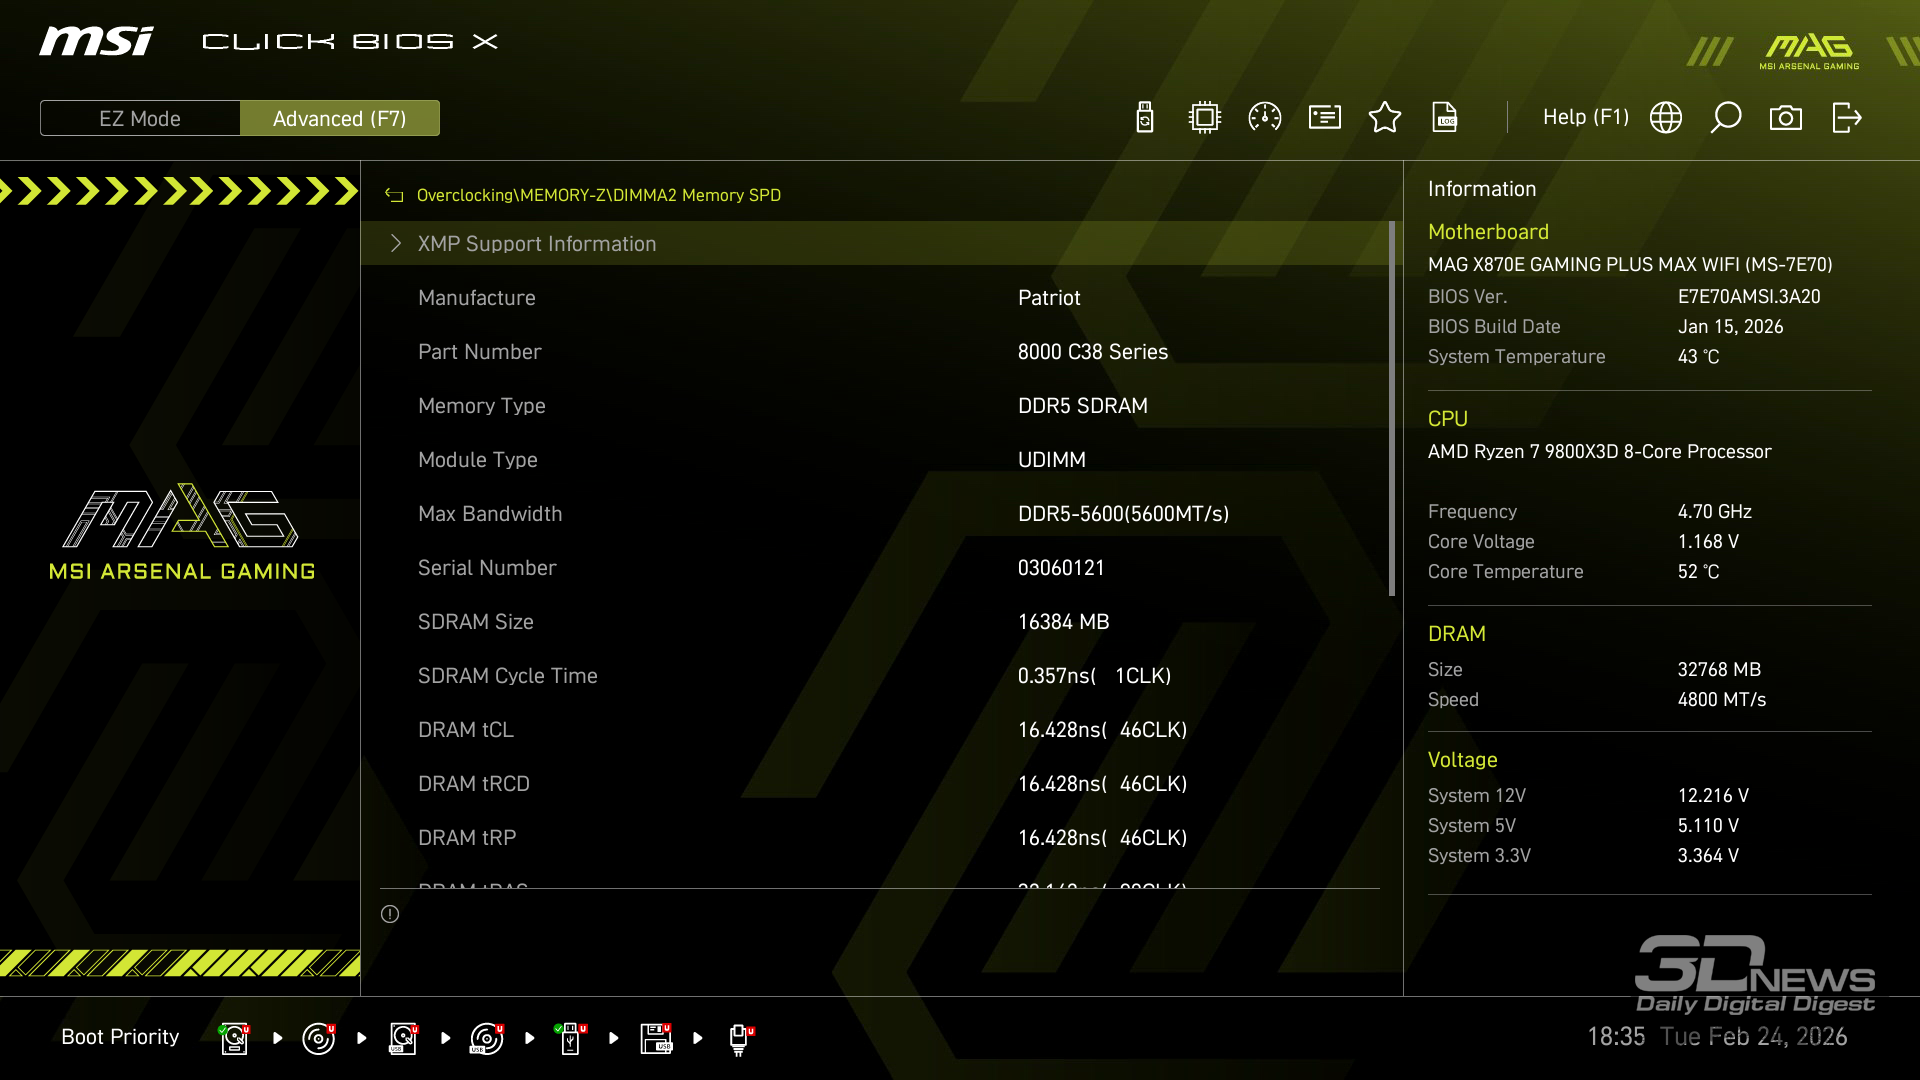Select the USB floppy boot device icon
The image size is (1920, 1080).
click(x=656, y=1038)
